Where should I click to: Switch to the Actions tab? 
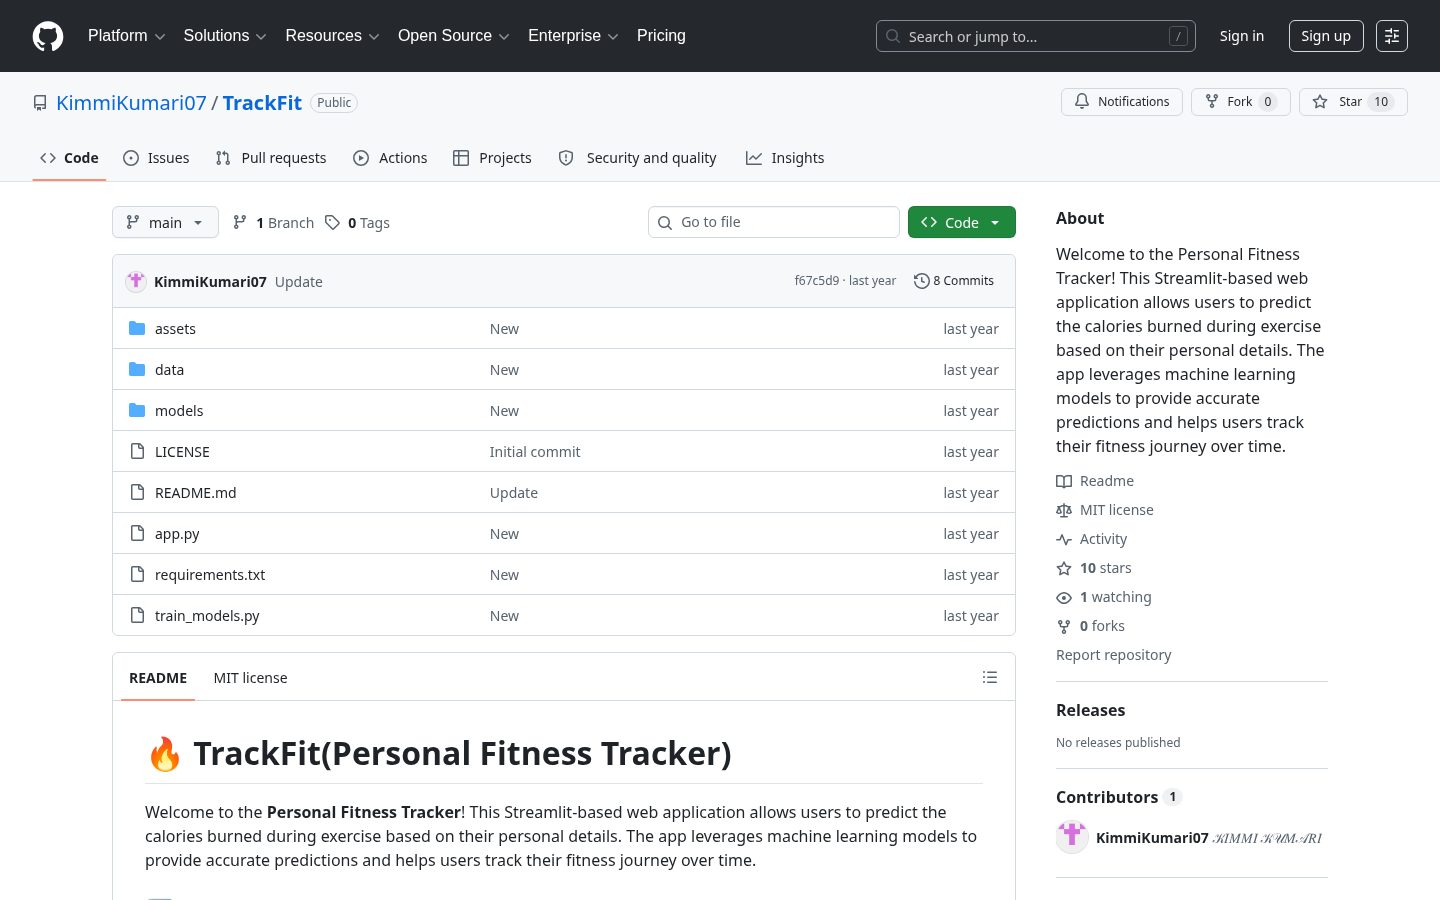(390, 158)
